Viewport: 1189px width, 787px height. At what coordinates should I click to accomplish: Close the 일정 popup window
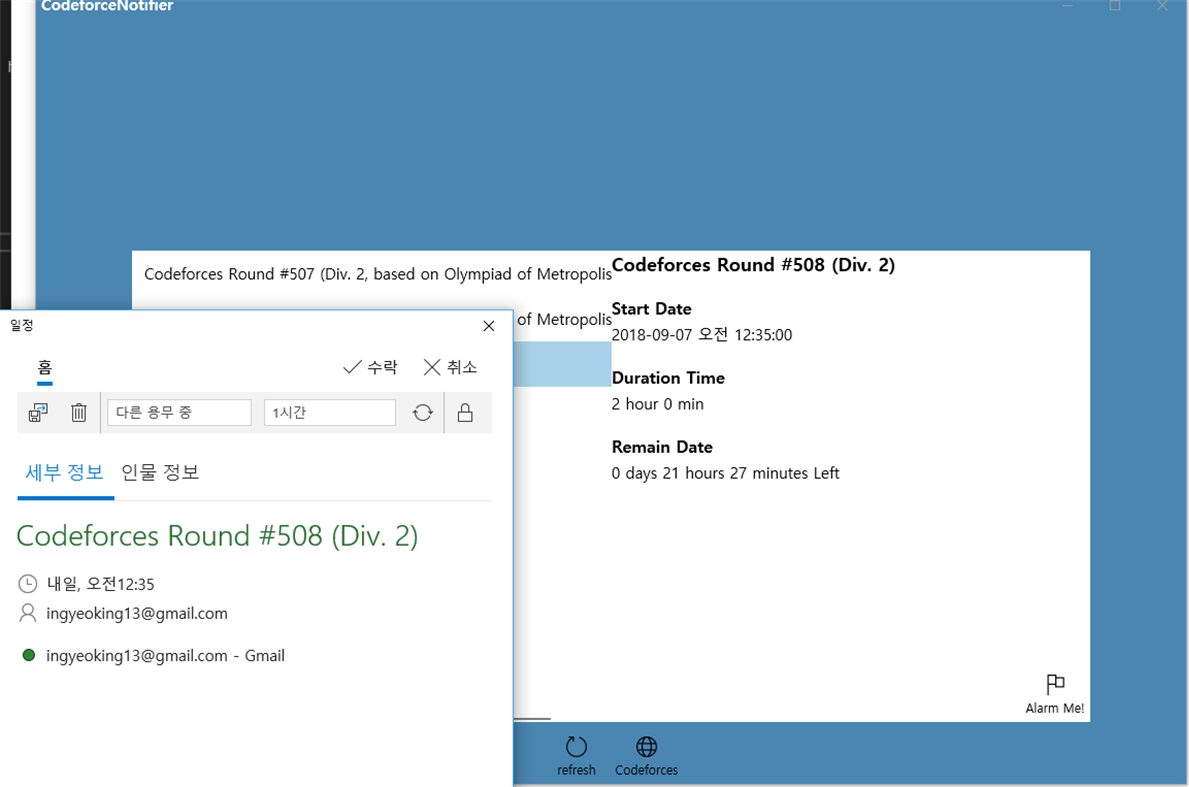488,325
